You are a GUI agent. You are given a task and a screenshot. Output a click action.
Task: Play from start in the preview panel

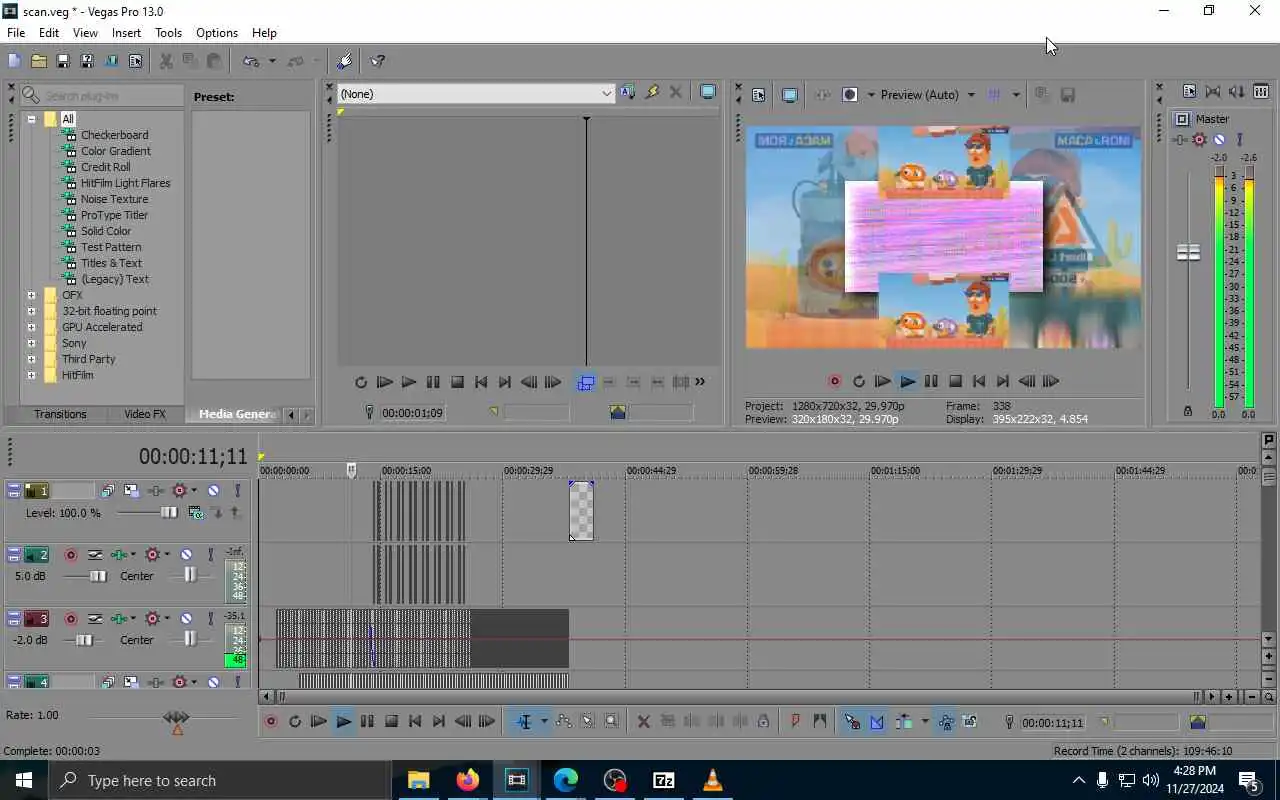tap(882, 381)
